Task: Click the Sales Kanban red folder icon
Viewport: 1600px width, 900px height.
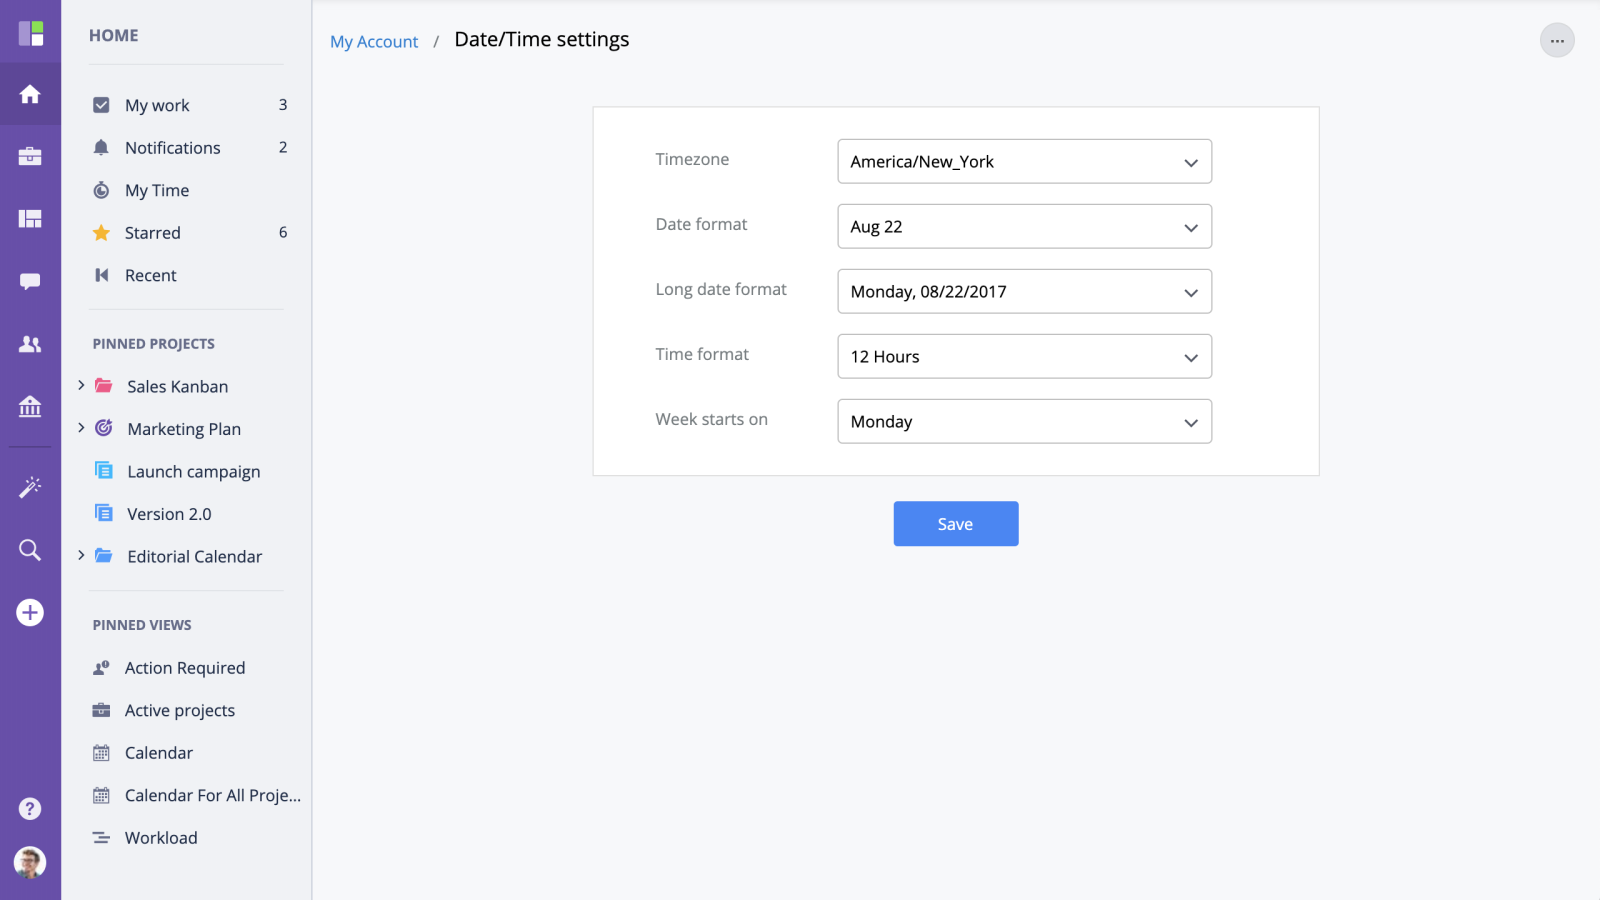Action: tap(103, 386)
